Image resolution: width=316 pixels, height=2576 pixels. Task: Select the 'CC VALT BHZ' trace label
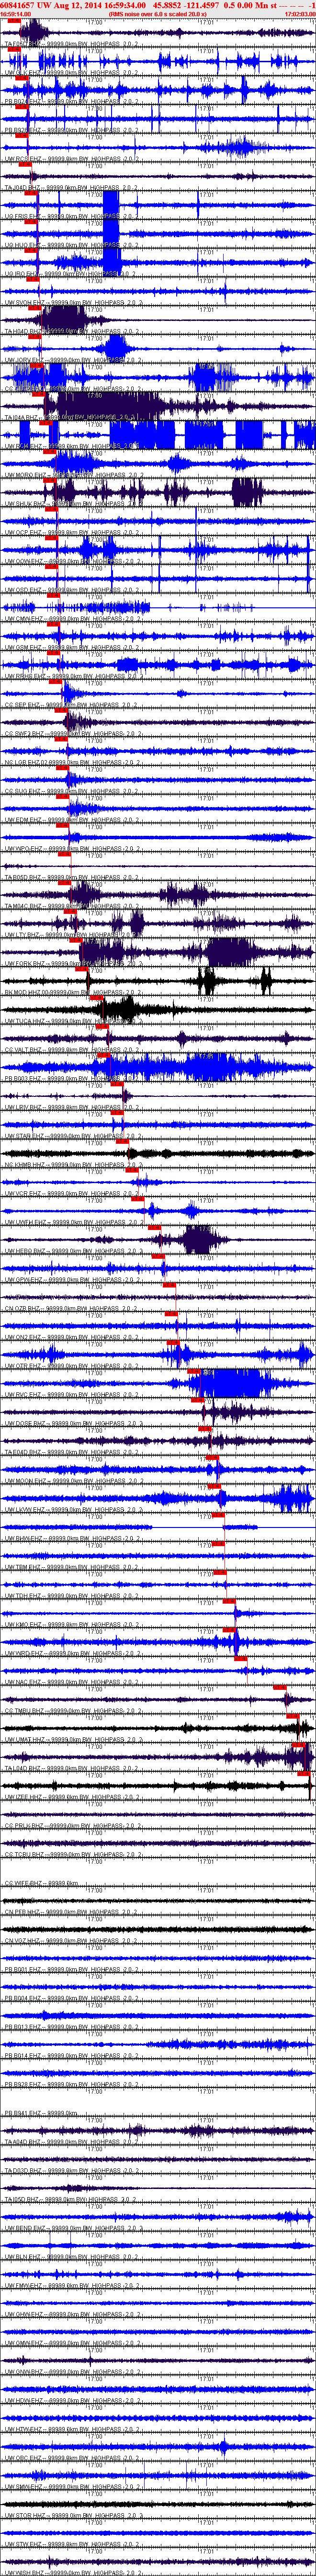[24, 1049]
